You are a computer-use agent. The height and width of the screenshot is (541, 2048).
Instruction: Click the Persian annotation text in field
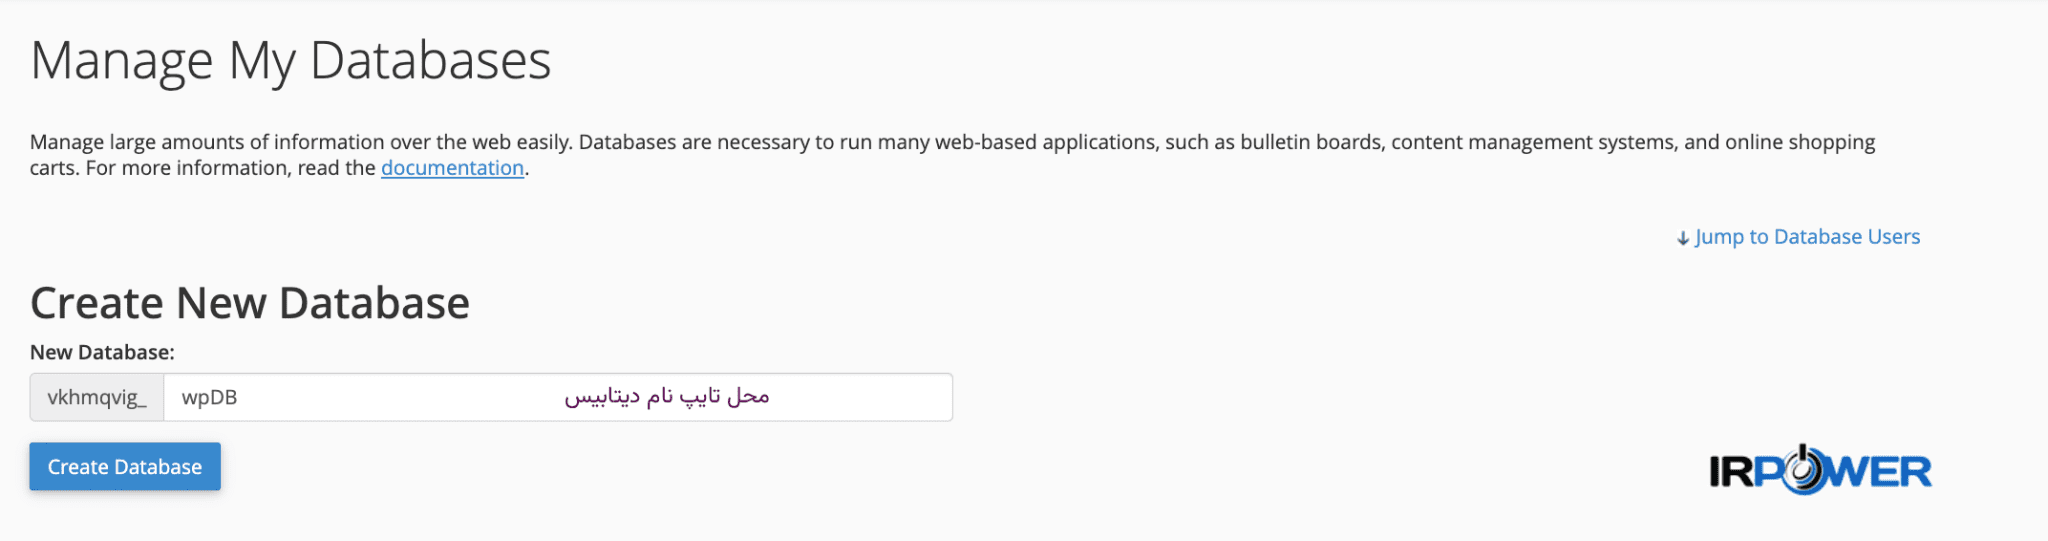pyautogui.click(x=667, y=397)
